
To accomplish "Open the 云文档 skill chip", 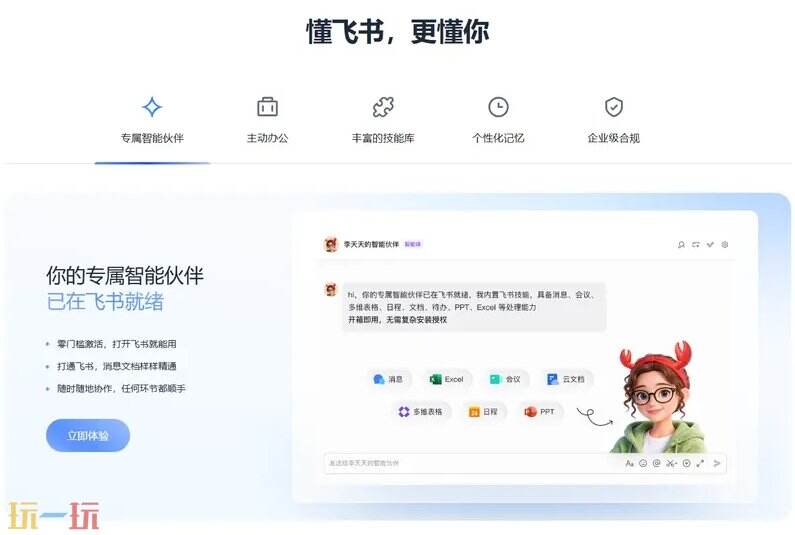I will click(x=566, y=379).
